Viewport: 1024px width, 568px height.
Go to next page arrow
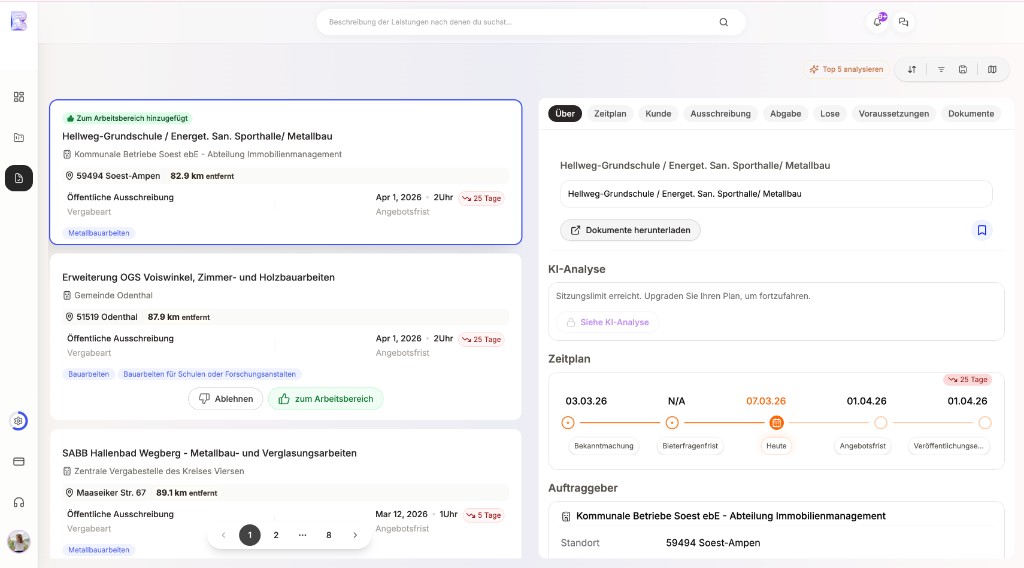pos(355,535)
